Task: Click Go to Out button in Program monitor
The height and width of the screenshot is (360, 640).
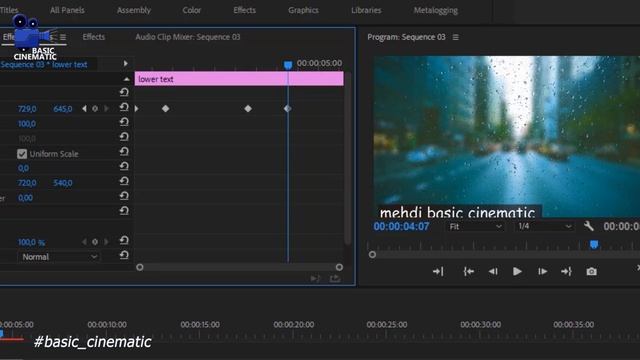Action: [567, 271]
